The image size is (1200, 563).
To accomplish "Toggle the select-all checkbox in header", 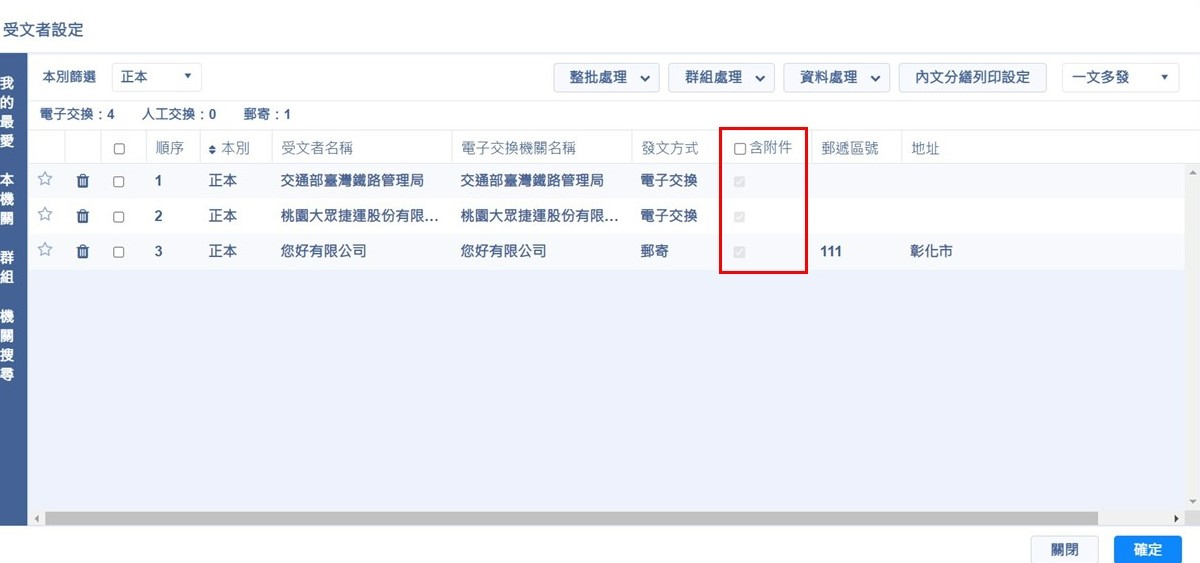I will click(119, 149).
